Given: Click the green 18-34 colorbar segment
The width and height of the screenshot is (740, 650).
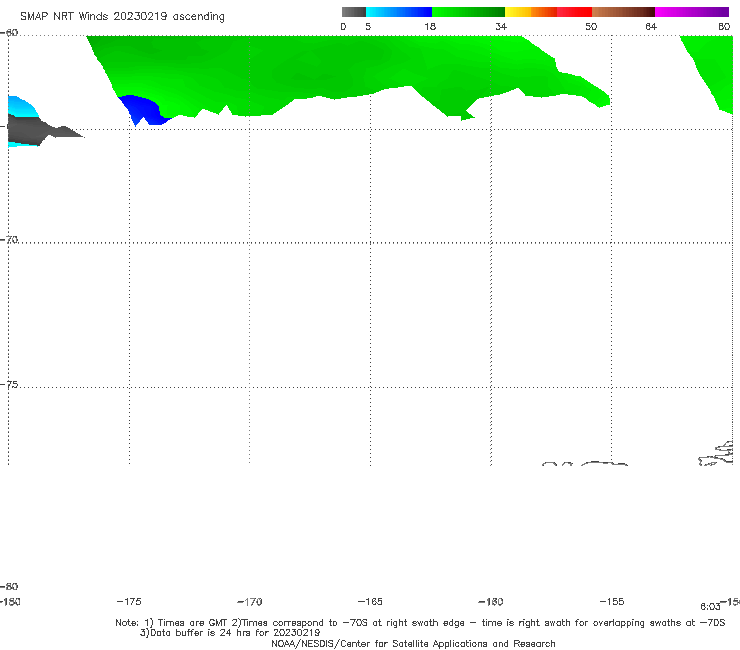Looking at the screenshot, I should [468, 12].
